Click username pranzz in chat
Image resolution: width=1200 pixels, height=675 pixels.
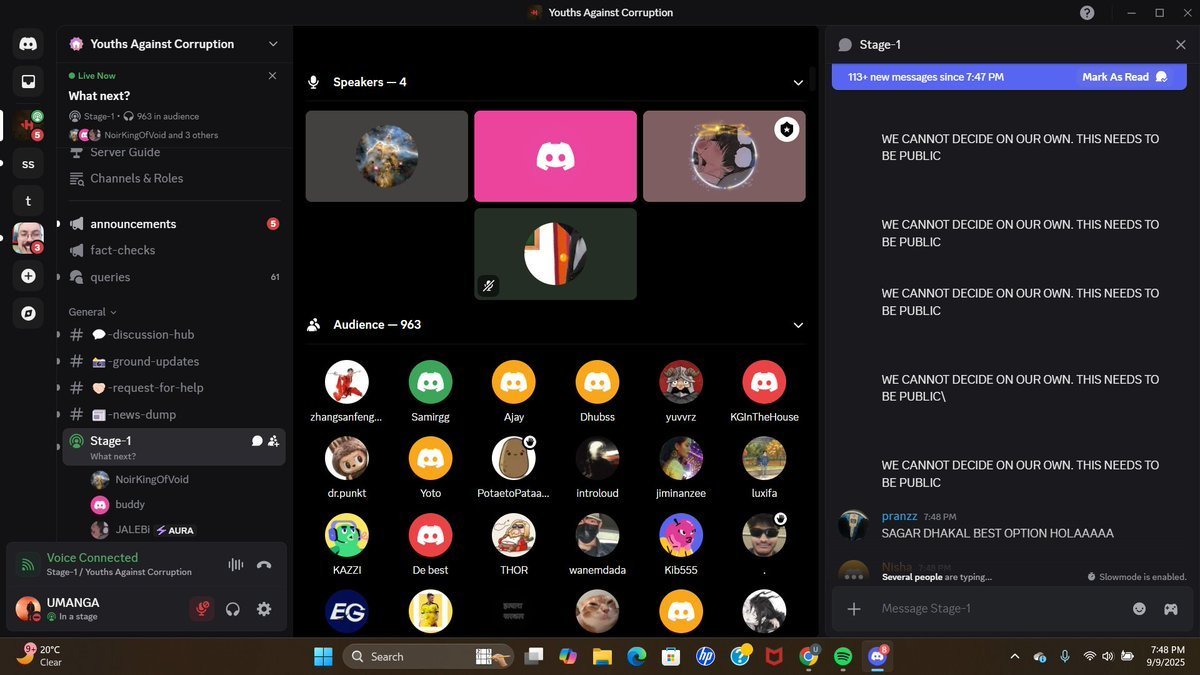pyautogui.click(x=899, y=516)
